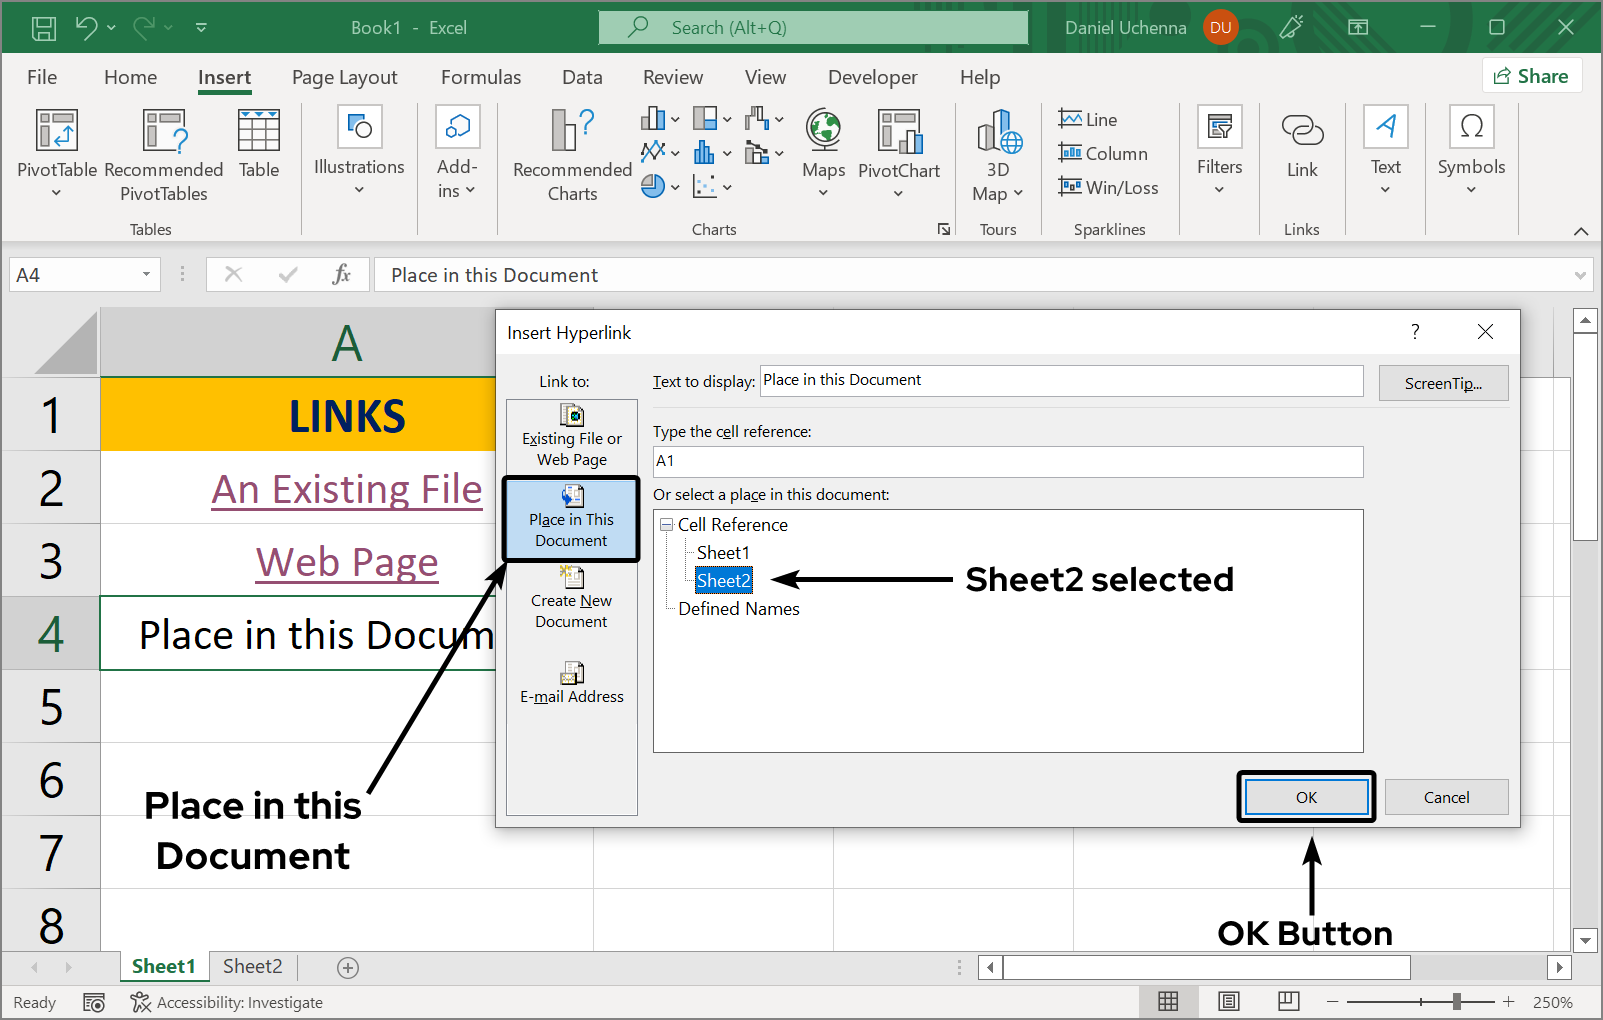1603x1020 pixels.
Task: Toggle Page Layout view
Action: pos(1228,1001)
